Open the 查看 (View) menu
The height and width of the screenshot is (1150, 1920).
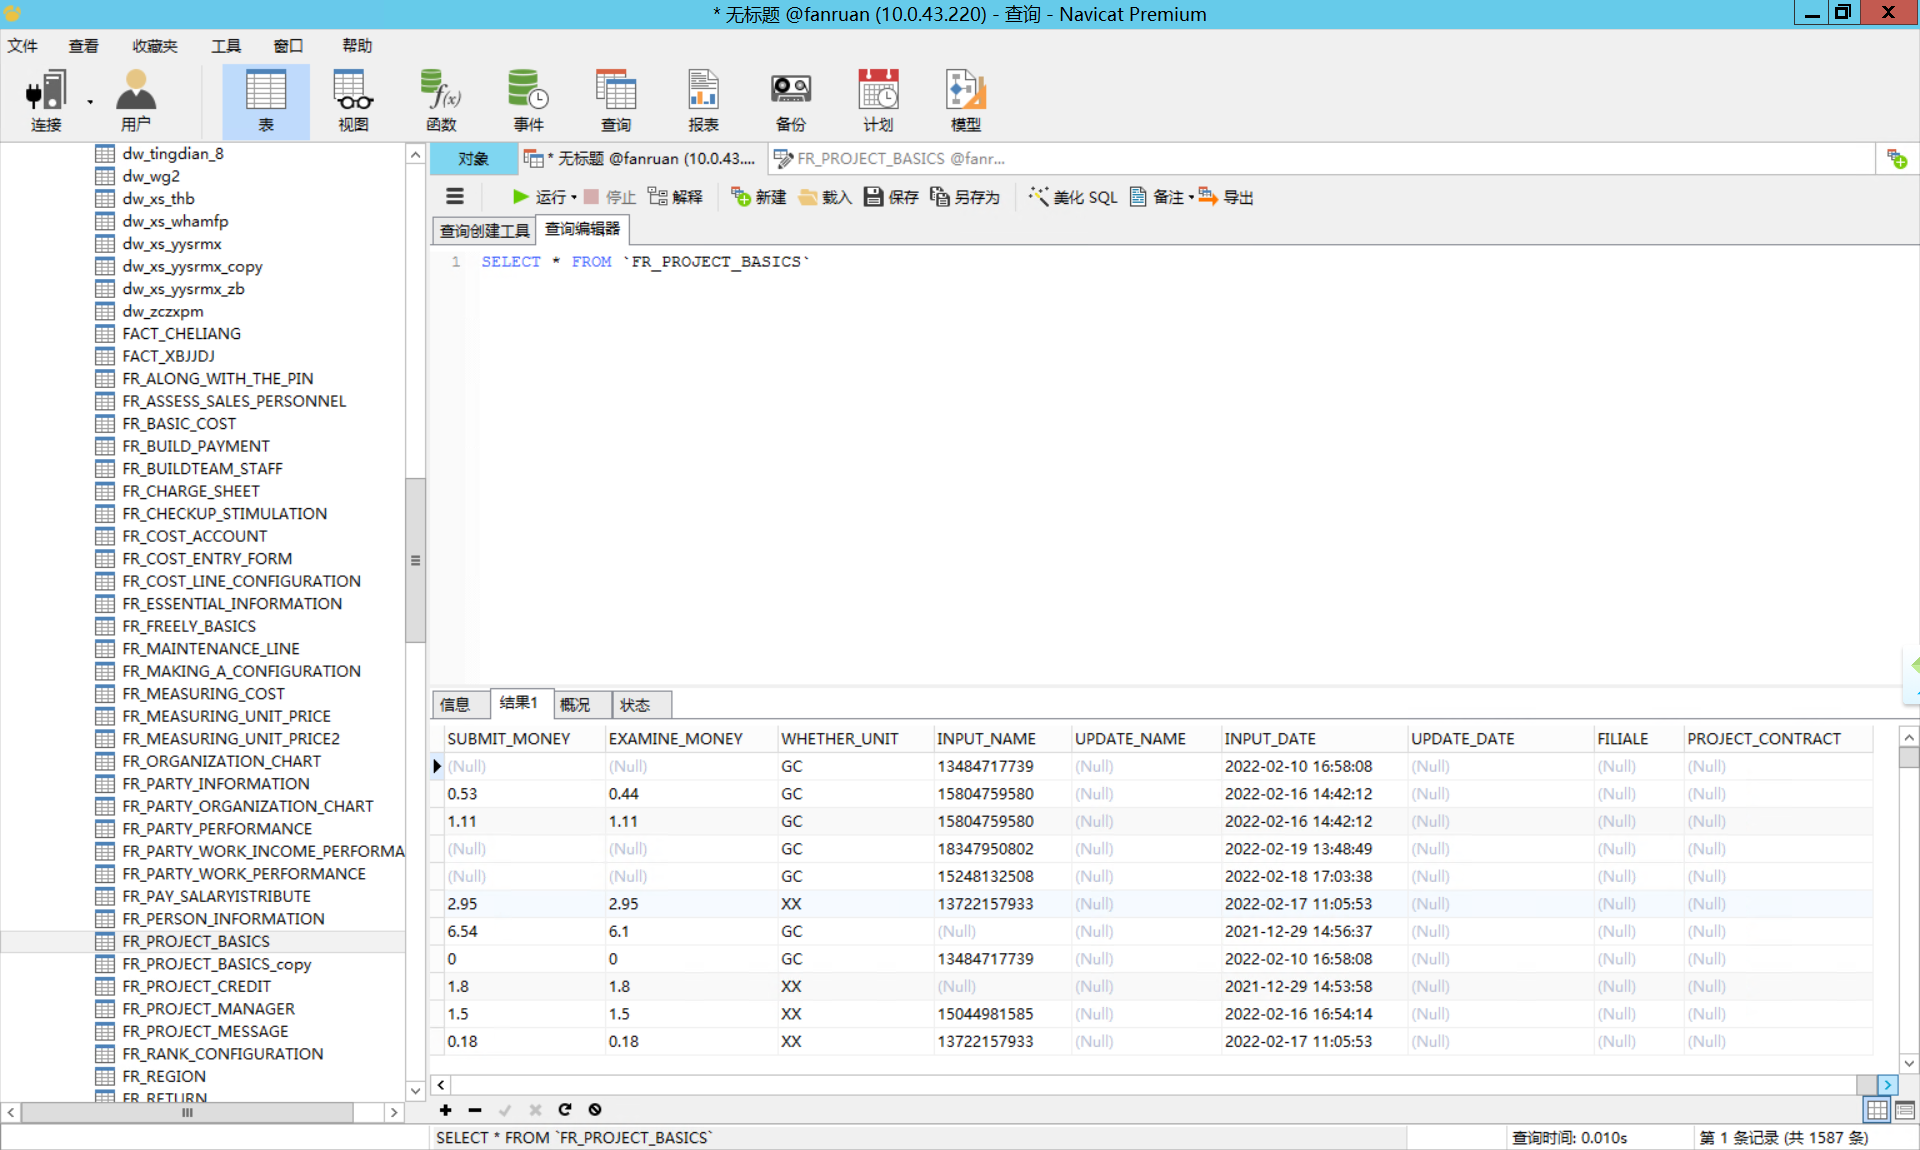84,46
